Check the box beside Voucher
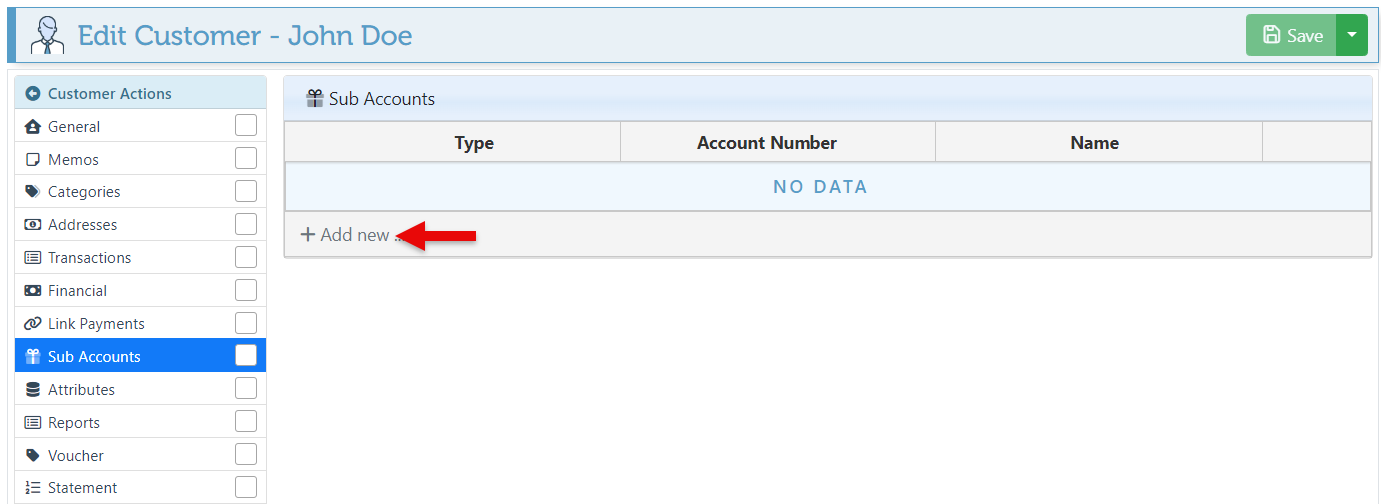 246,455
